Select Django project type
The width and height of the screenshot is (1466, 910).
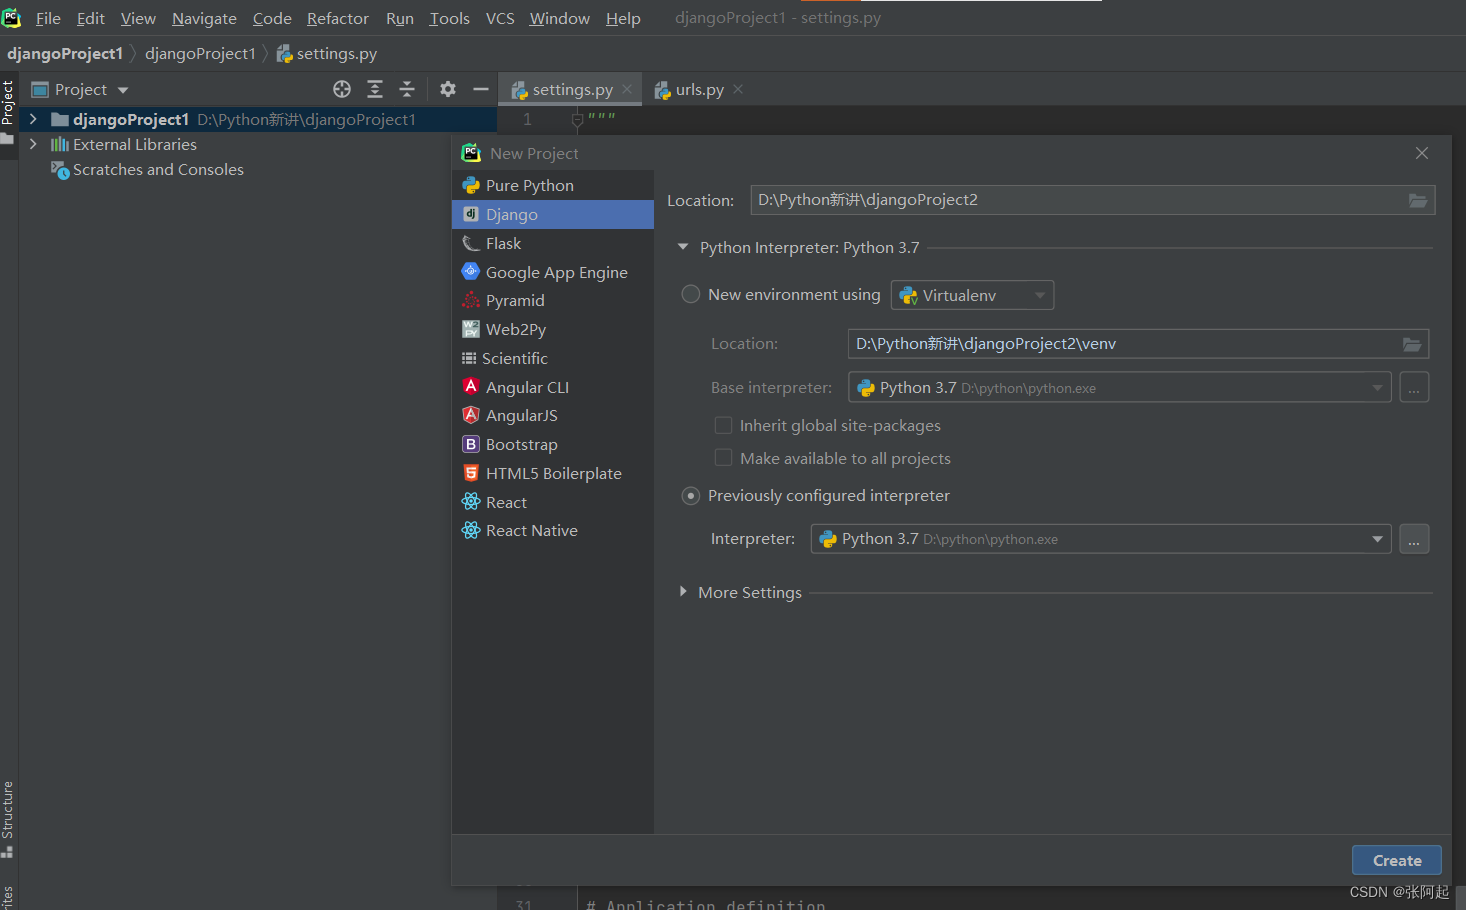pos(553,214)
